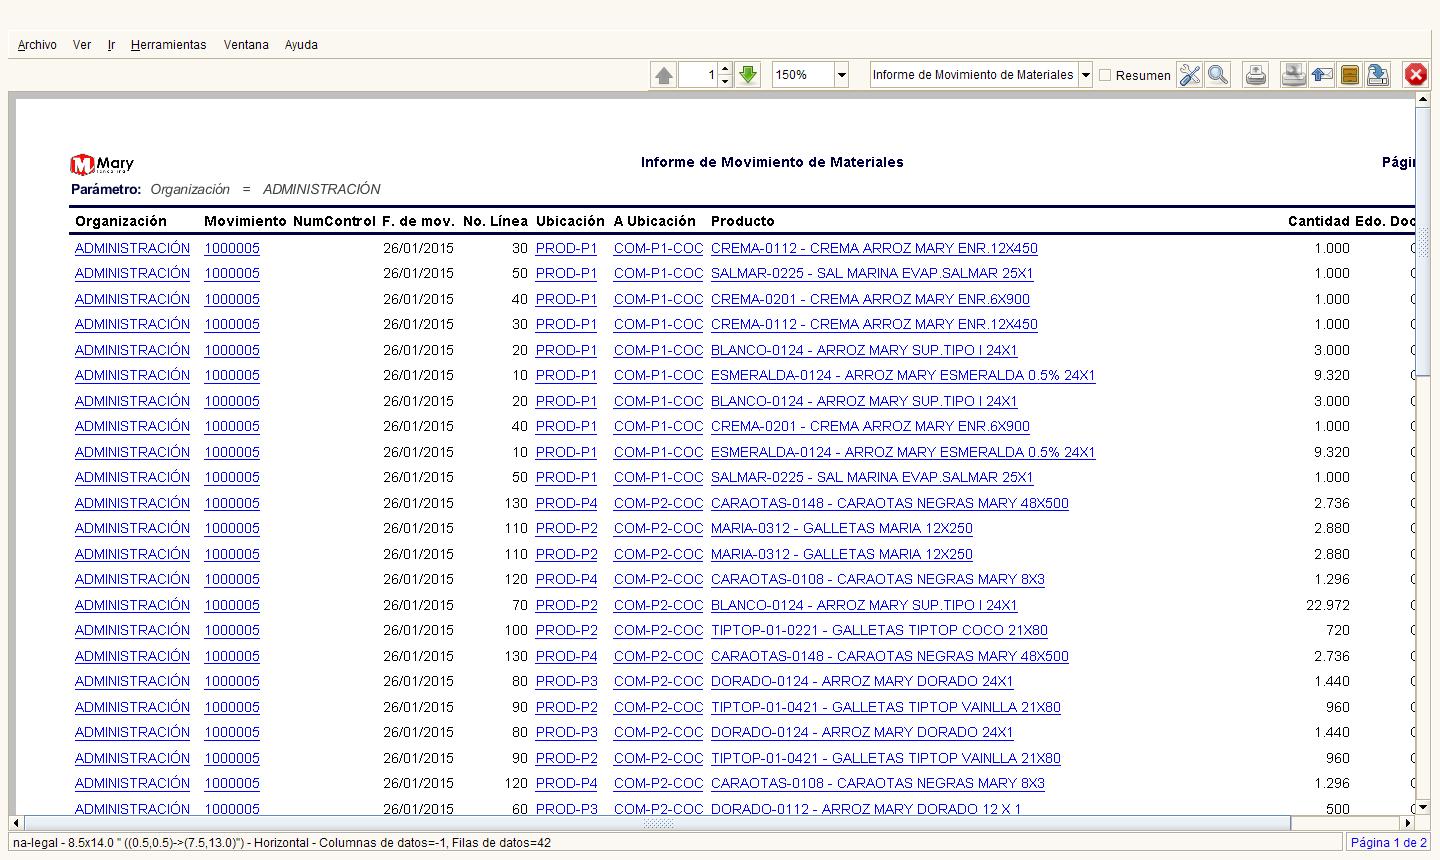The image size is (1440, 860).
Task: Click COM-P2-COC link in line 70 row
Action: [x=658, y=605]
